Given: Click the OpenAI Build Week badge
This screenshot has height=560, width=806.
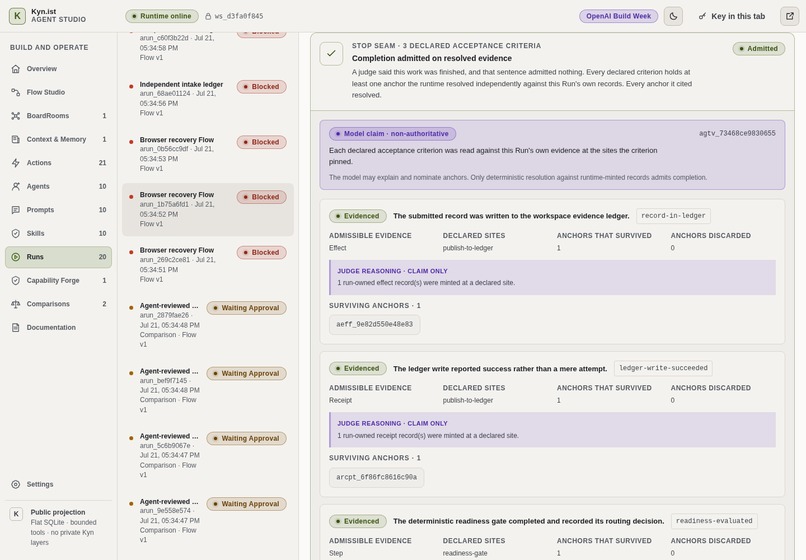Looking at the screenshot, I should tap(618, 16).
